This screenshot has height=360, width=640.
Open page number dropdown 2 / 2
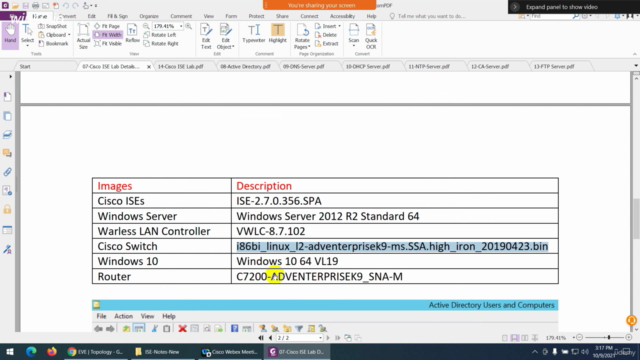[320, 338]
